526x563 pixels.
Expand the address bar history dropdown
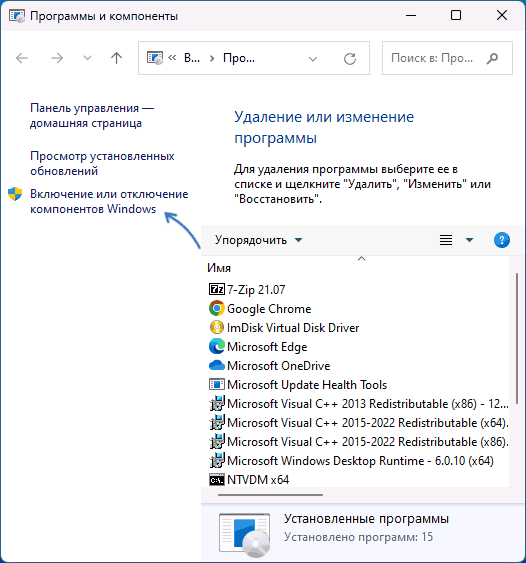(x=313, y=59)
